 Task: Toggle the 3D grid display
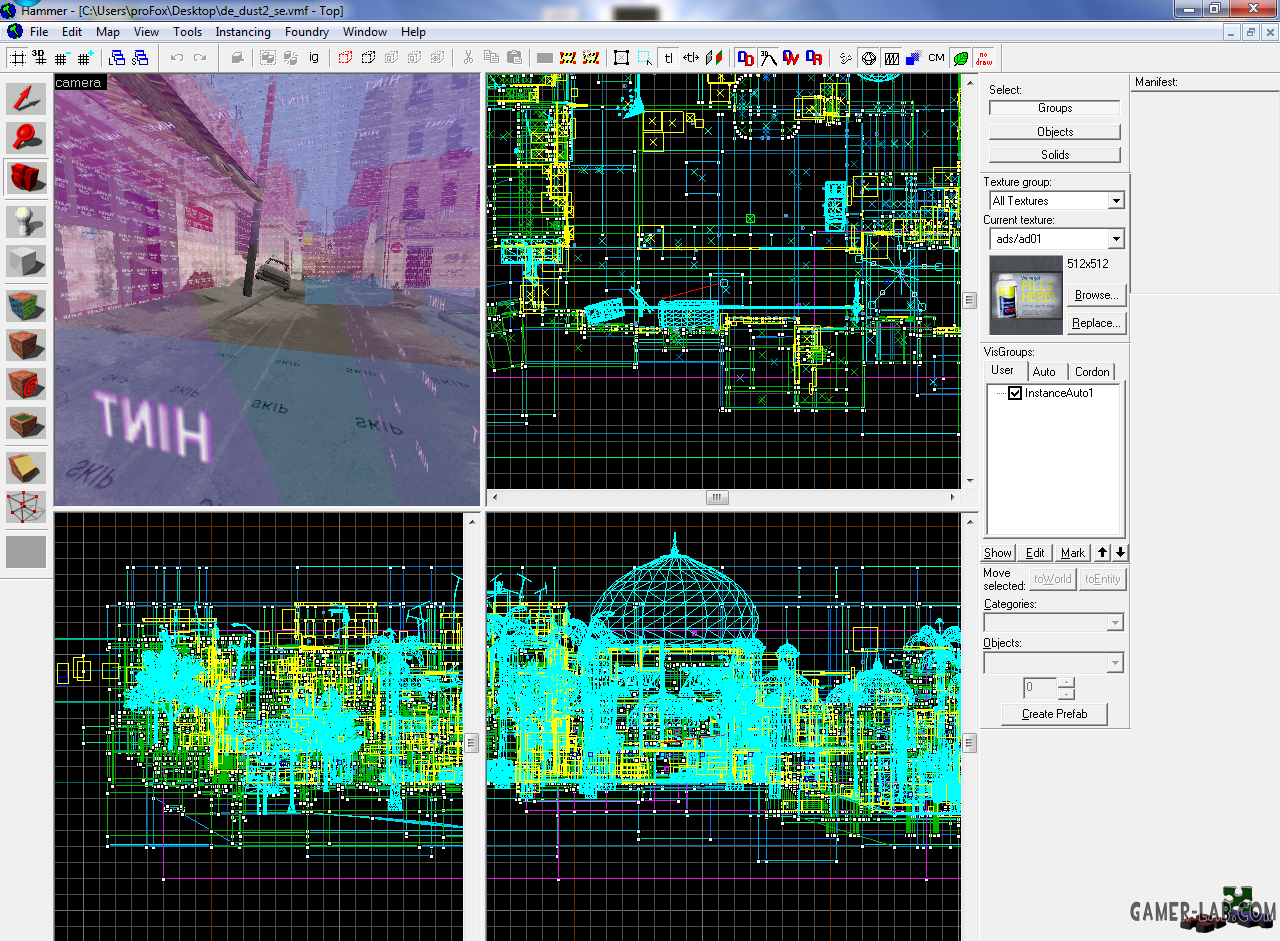39,58
